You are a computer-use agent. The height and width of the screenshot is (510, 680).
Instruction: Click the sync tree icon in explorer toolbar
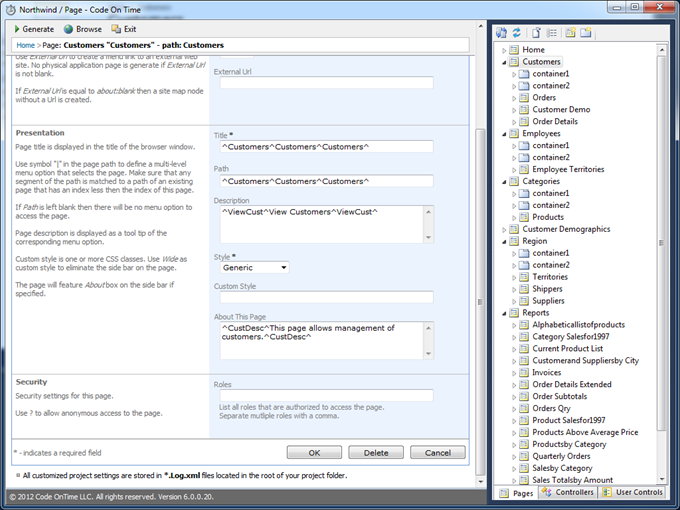tap(502, 33)
